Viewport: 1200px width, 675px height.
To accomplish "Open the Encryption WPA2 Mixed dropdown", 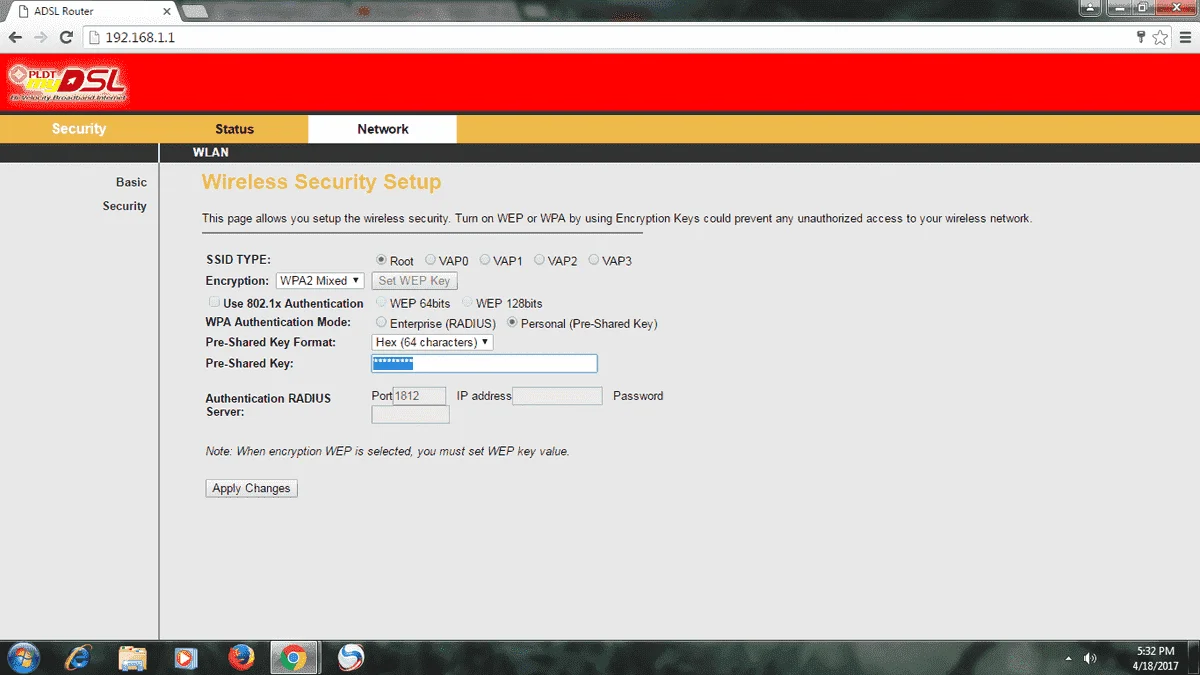I will click(320, 281).
